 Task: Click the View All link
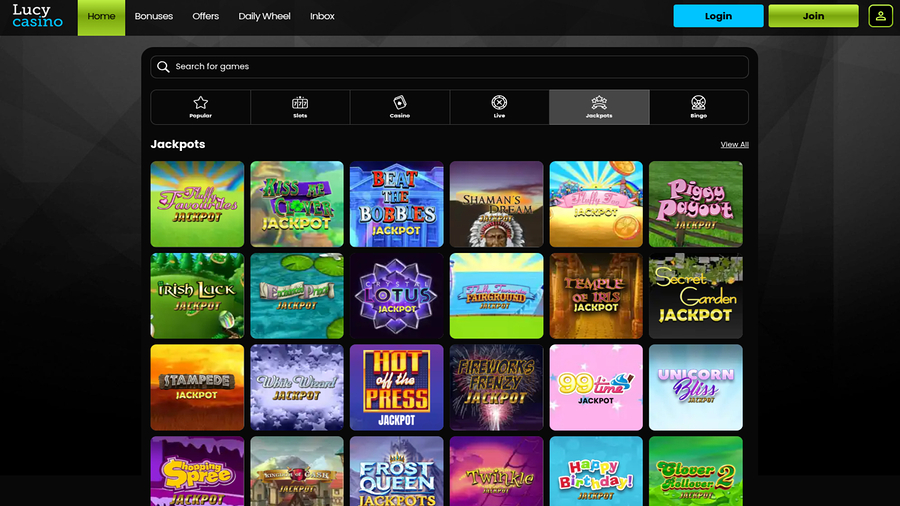click(735, 145)
